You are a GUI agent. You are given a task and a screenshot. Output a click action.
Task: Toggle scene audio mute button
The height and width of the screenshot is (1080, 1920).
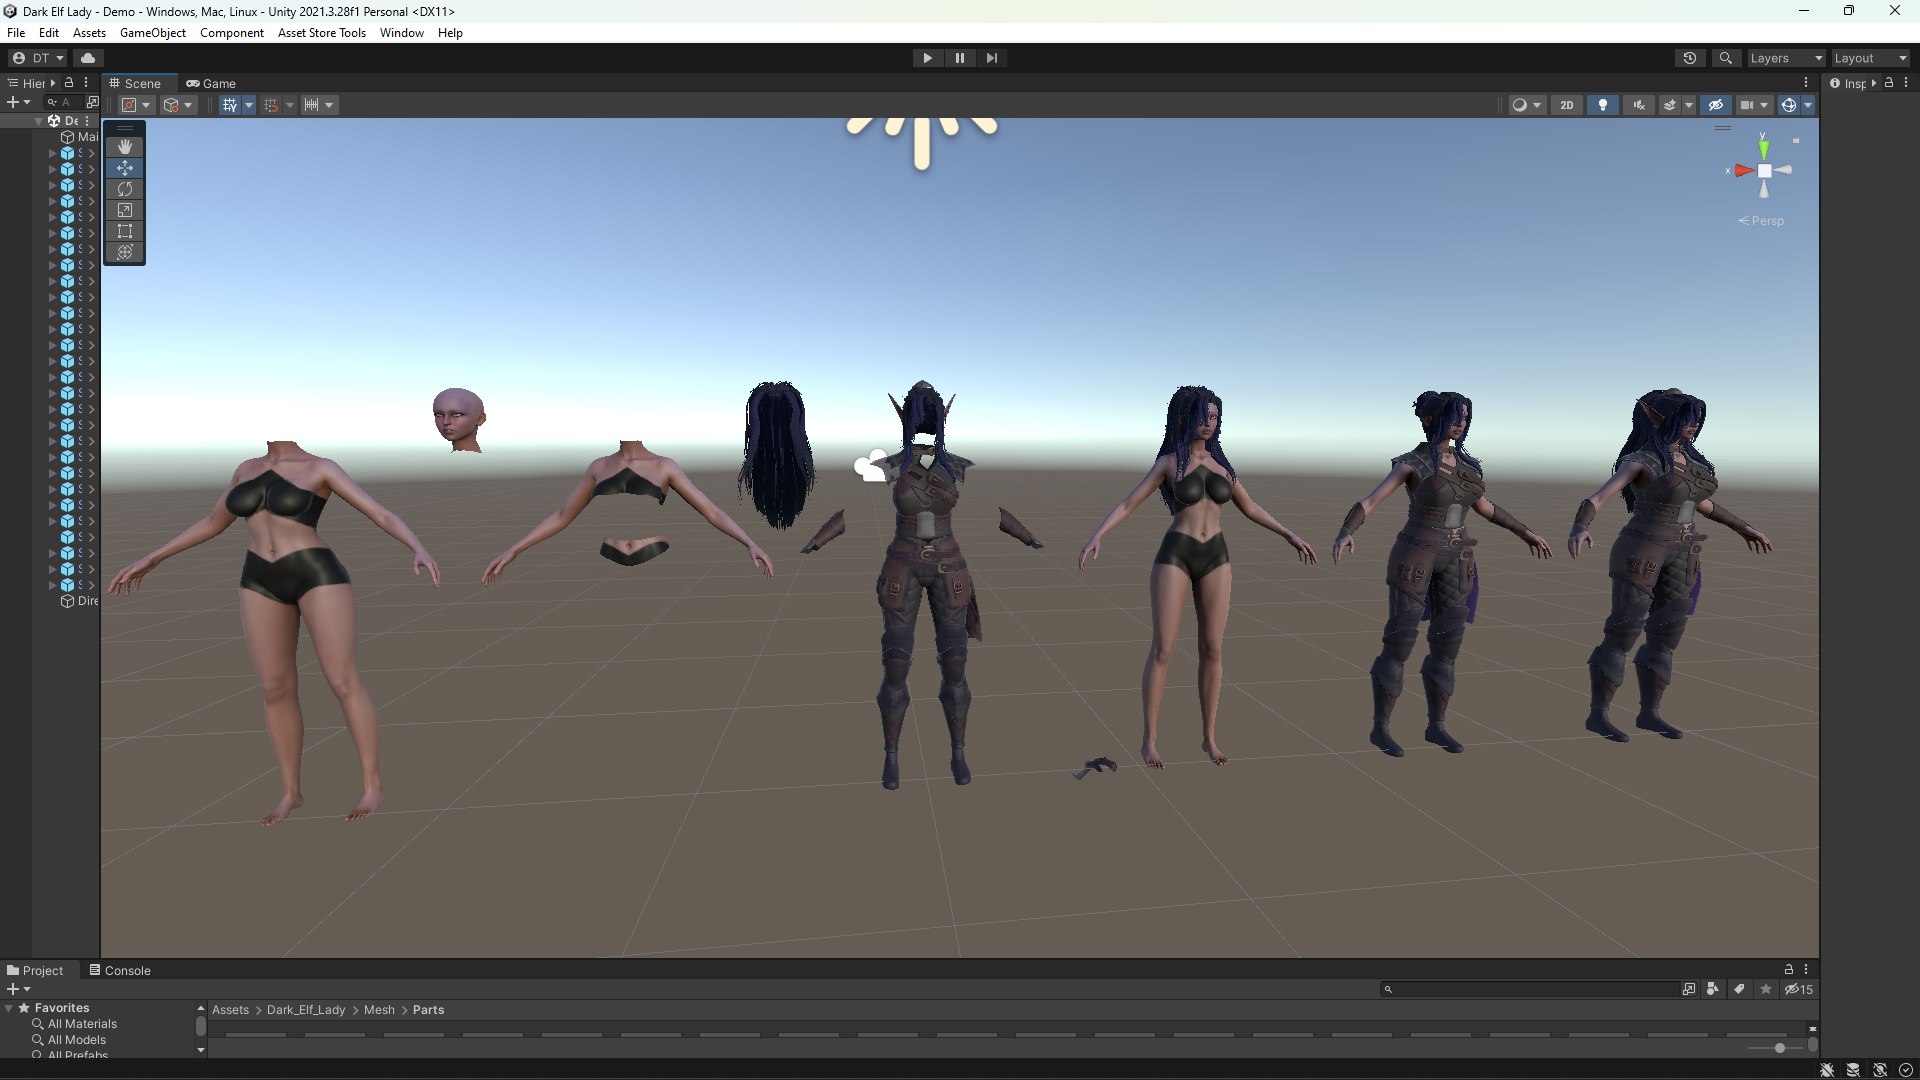1639,105
